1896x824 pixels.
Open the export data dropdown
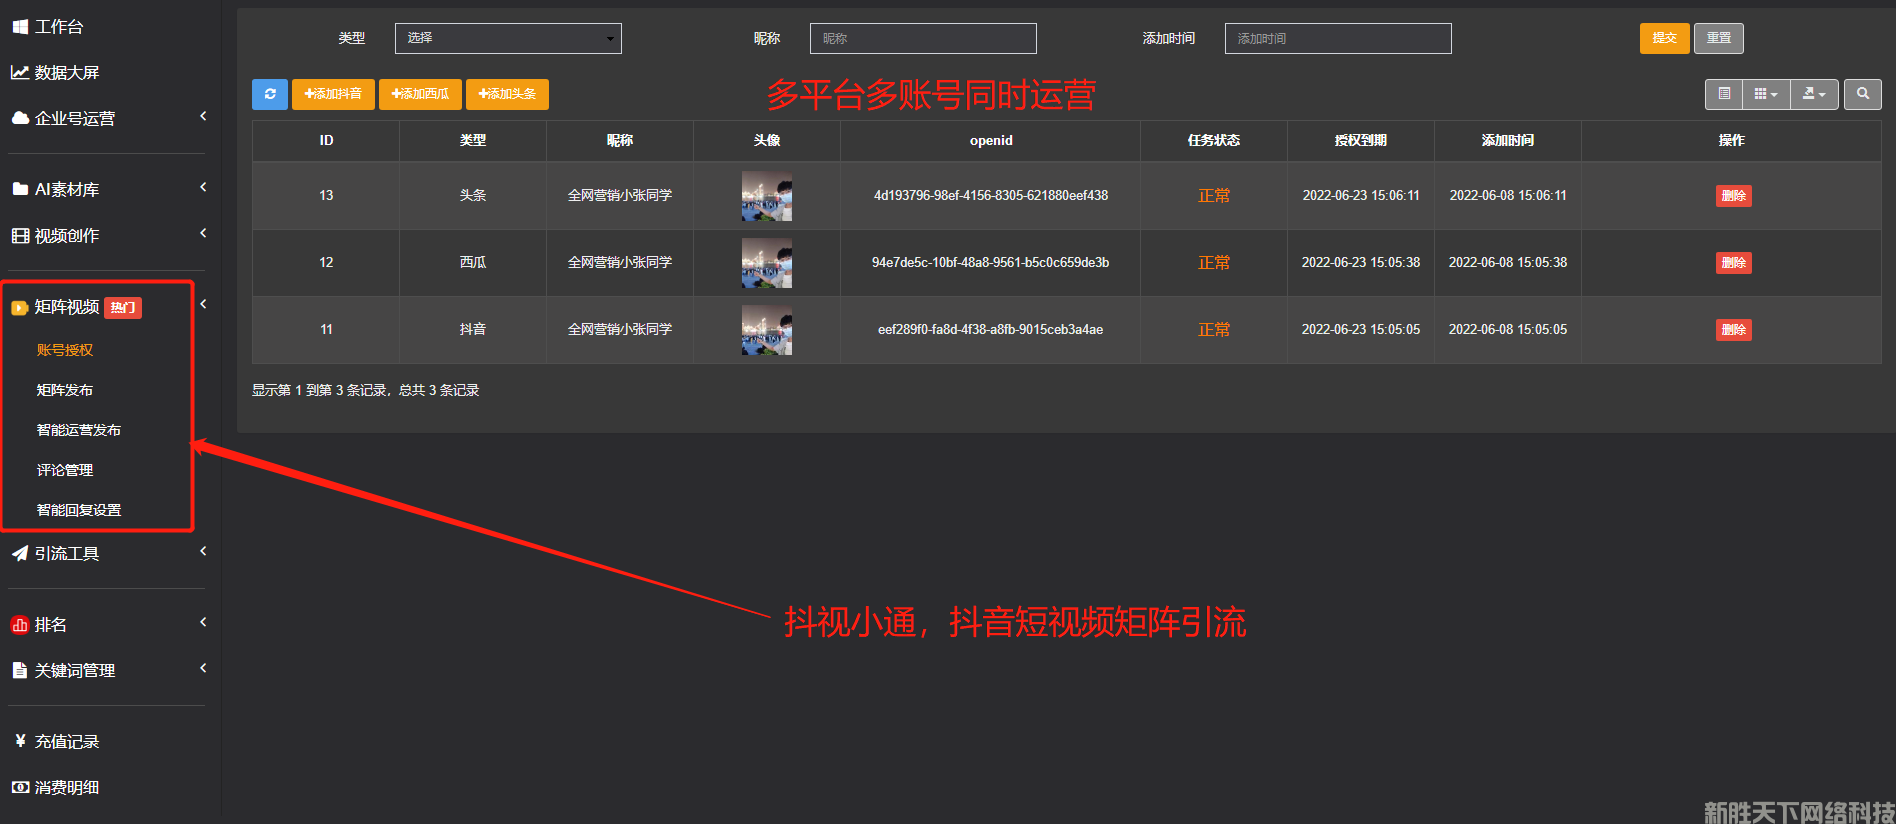[x=1813, y=94]
